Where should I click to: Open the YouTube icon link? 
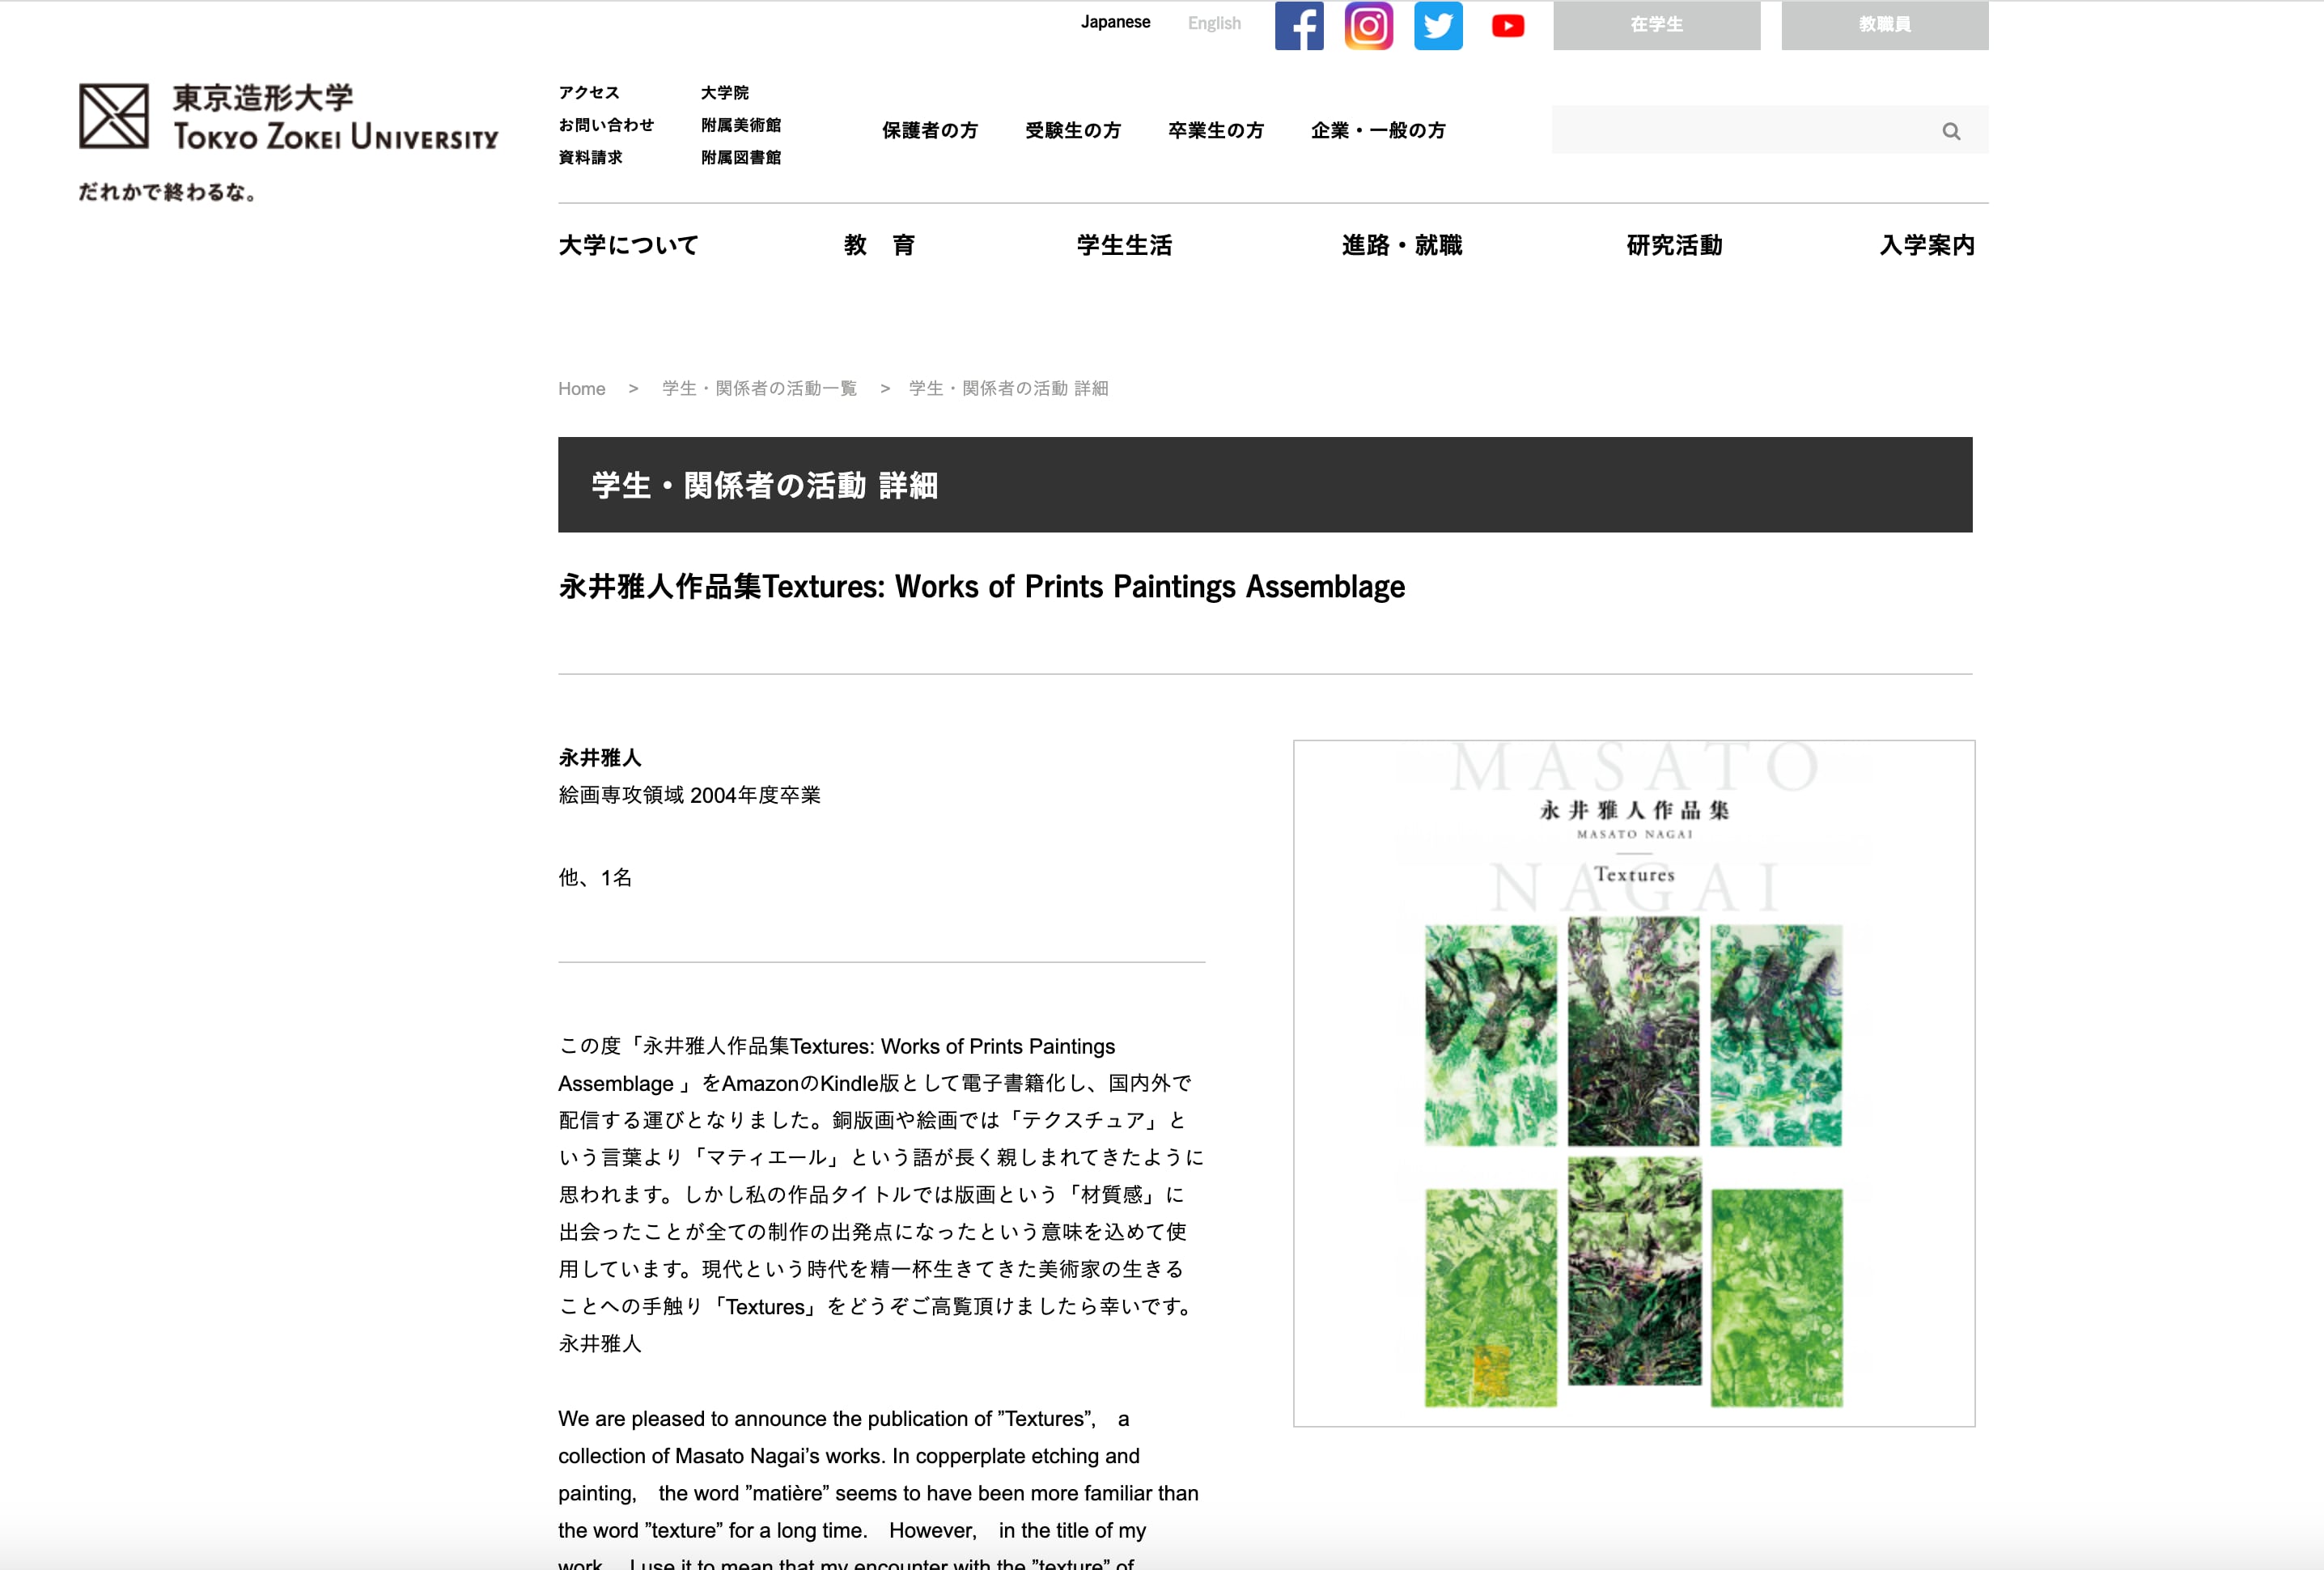(1507, 25)
